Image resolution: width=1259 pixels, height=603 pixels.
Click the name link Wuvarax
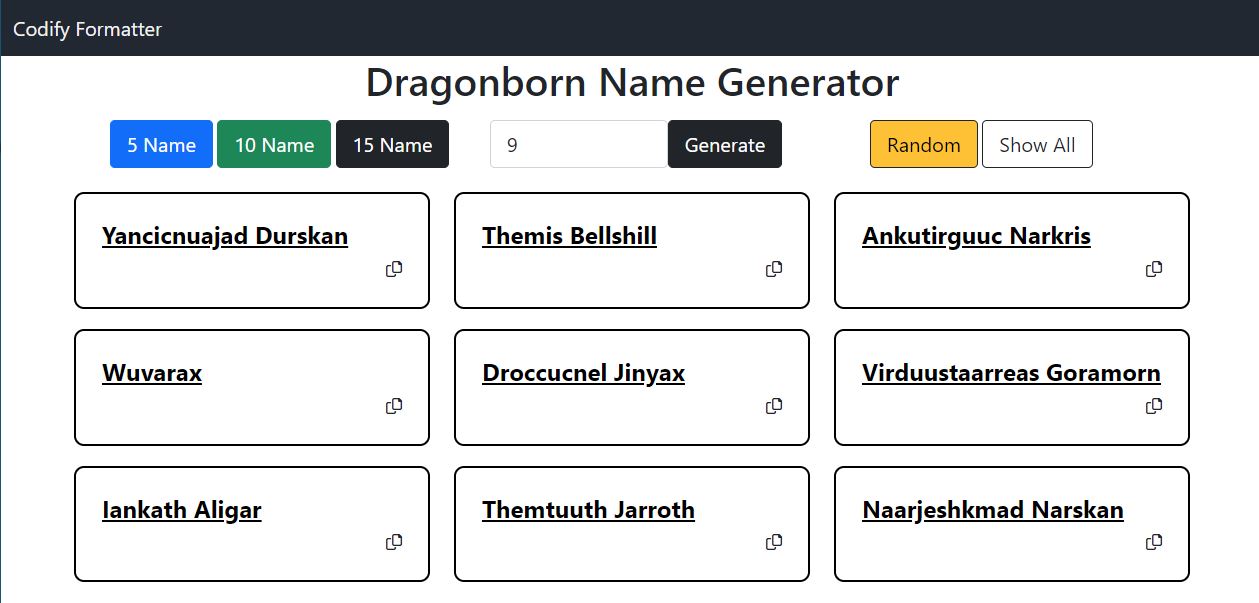coord(151,373)
